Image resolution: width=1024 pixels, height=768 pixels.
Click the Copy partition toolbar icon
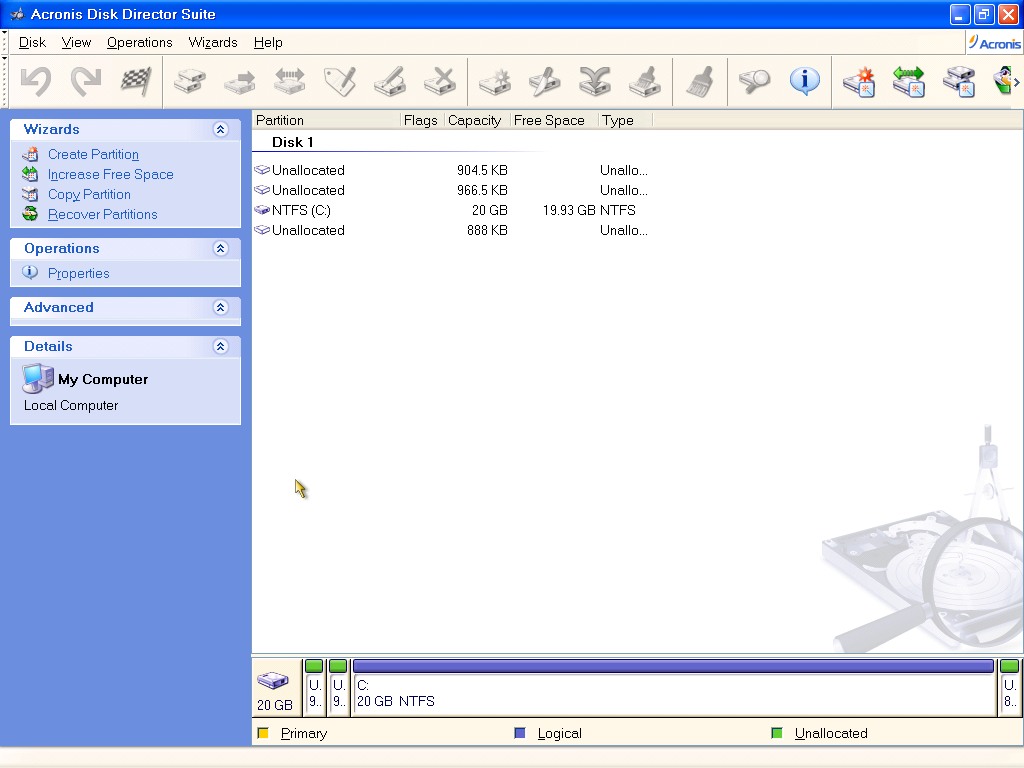pos(190,82)
